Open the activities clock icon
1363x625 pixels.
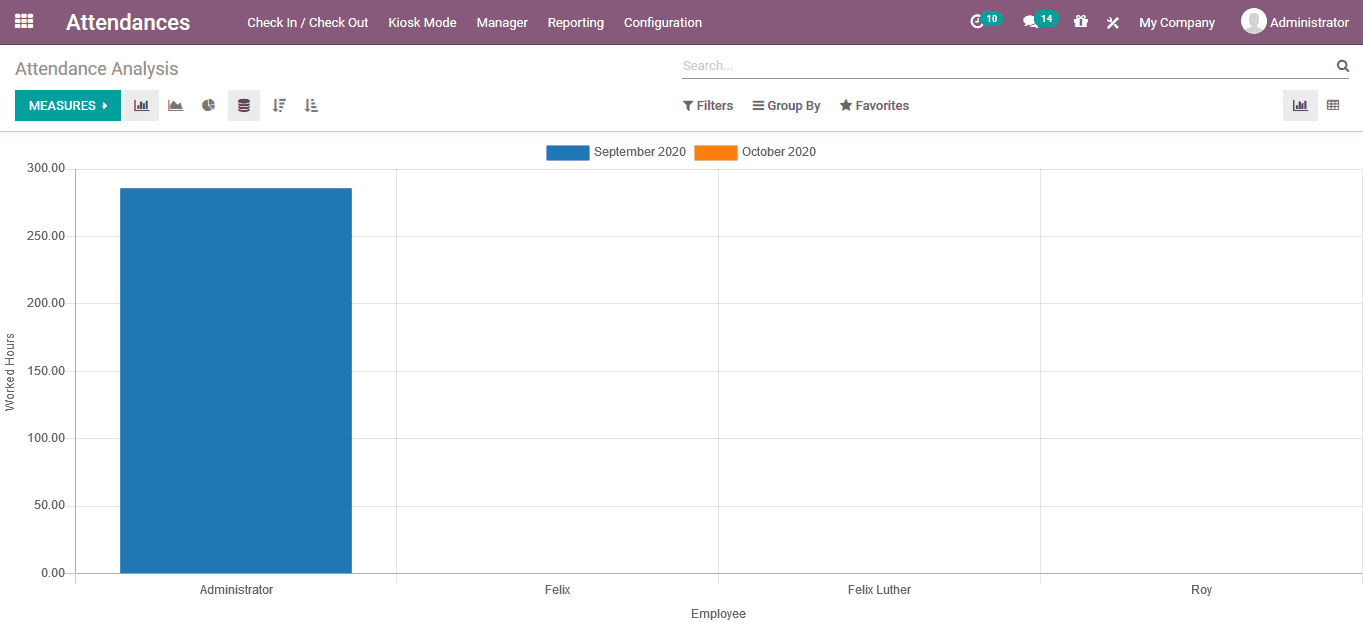coord(978,21)
